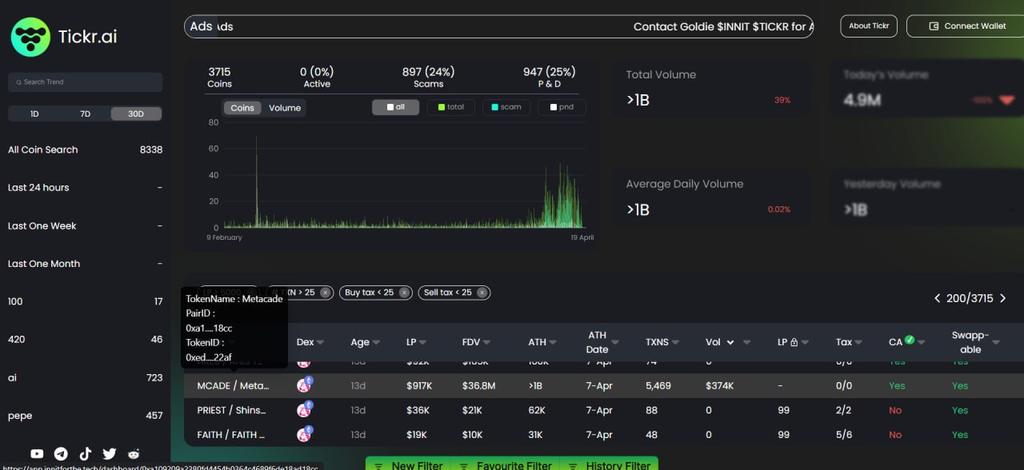Select the '420' trend entry

(x=85, y=339)
